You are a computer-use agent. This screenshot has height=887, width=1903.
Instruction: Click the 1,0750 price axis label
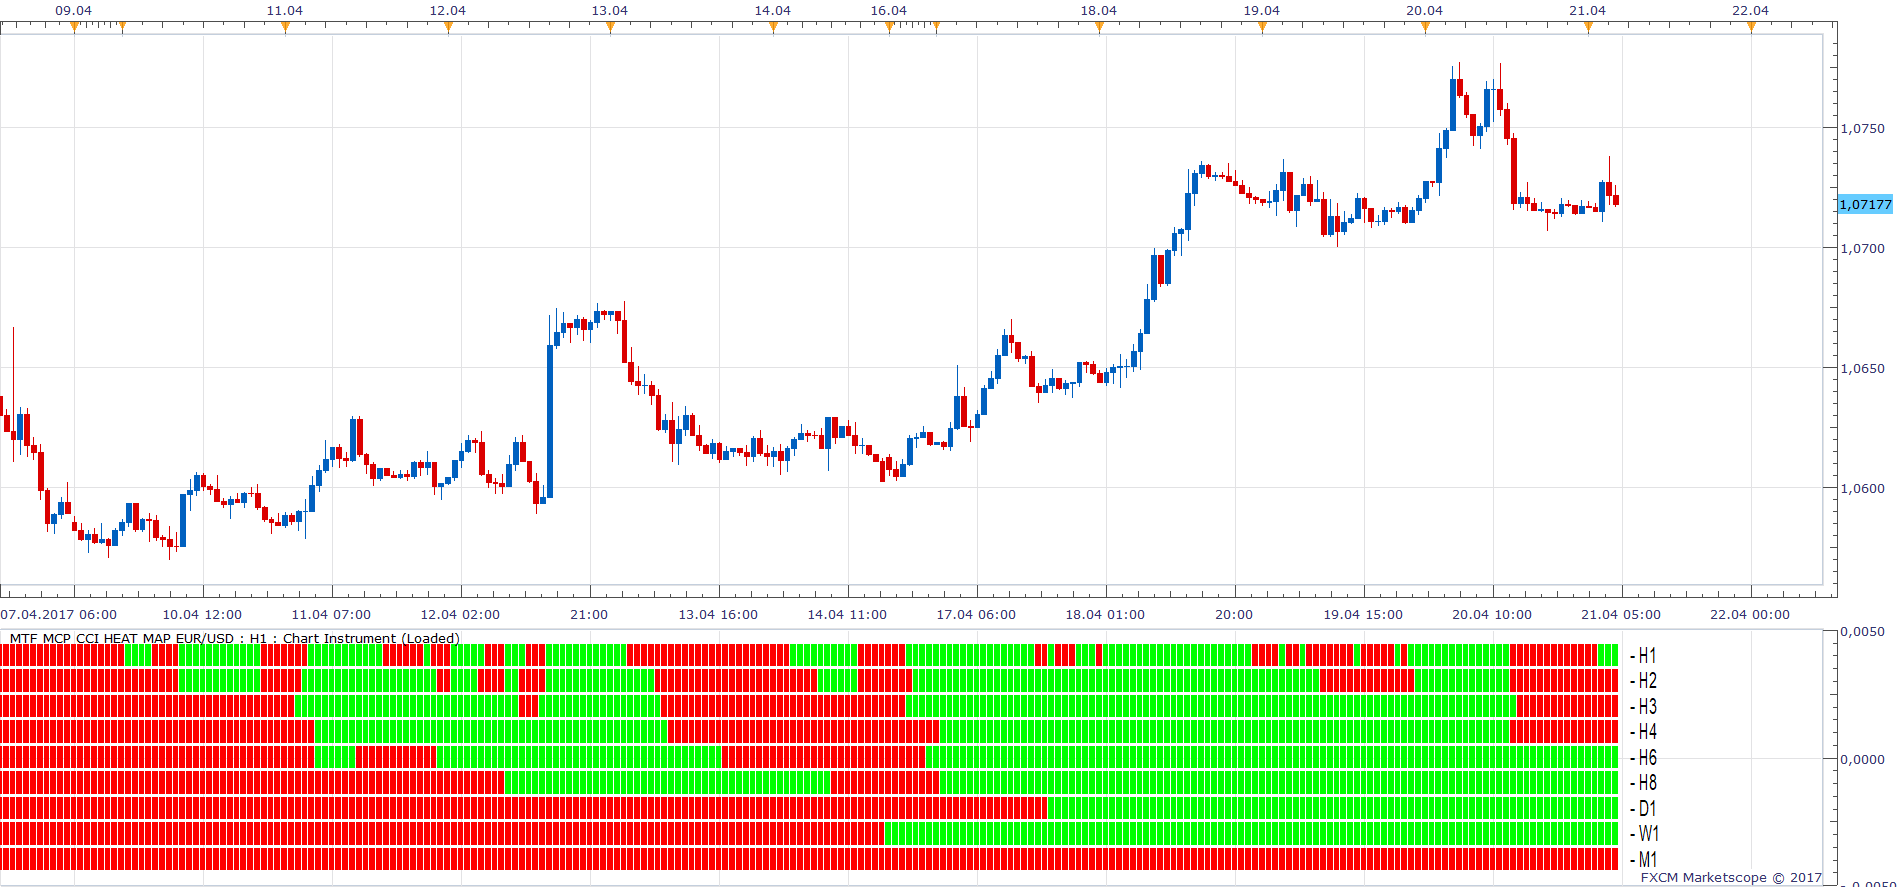point(1863,128)
